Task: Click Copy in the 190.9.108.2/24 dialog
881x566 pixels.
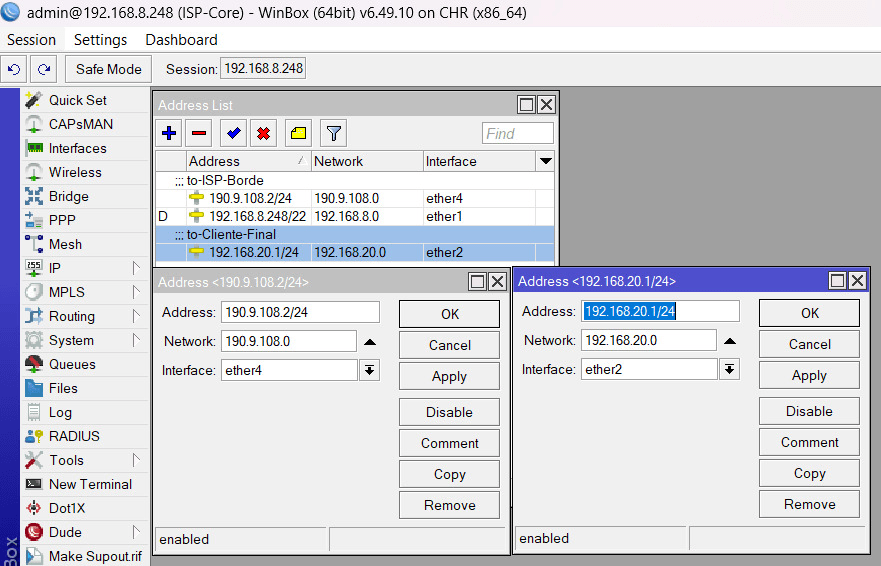Action: click(449, 474)
